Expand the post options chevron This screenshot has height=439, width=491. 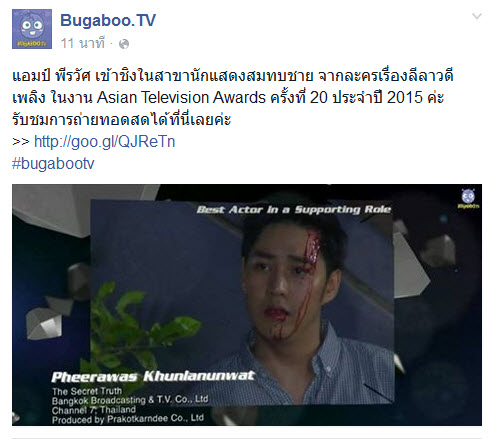pos(477,16)
